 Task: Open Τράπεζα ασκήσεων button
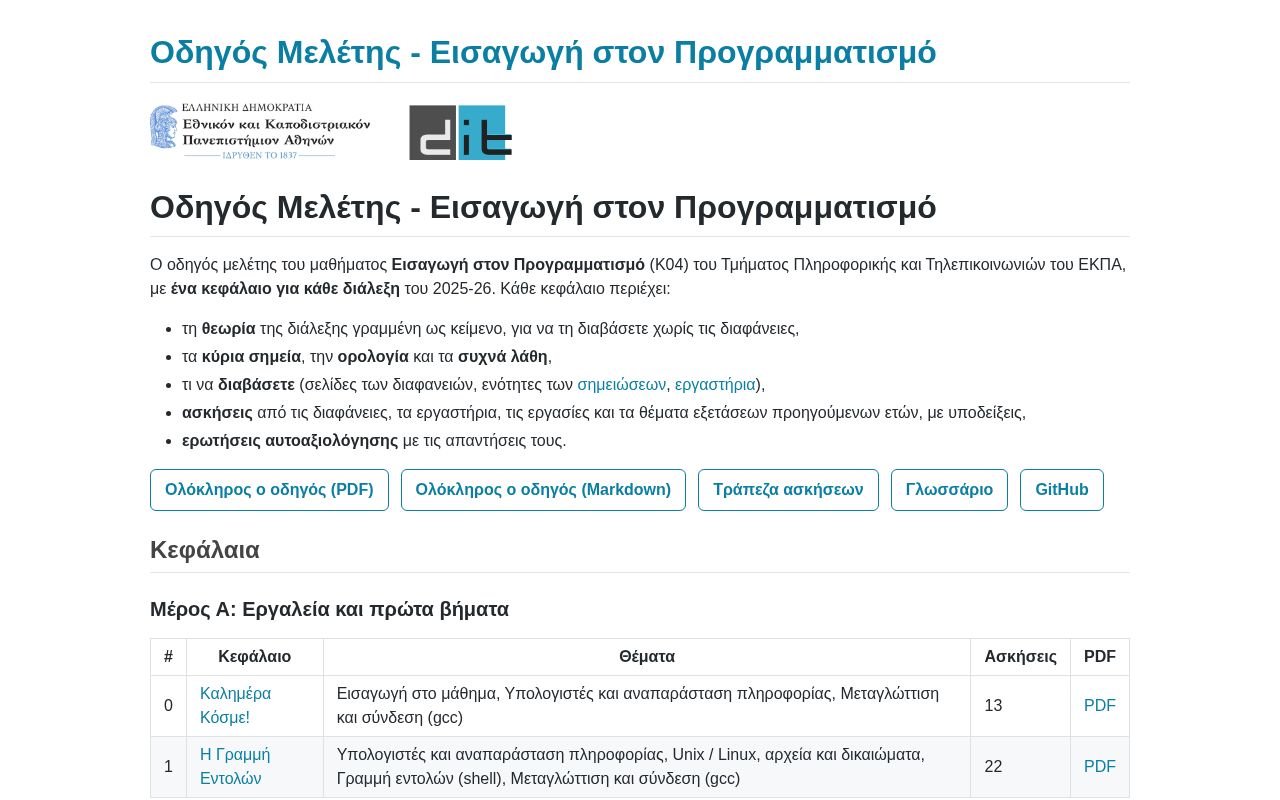click(x=788, y=490)
